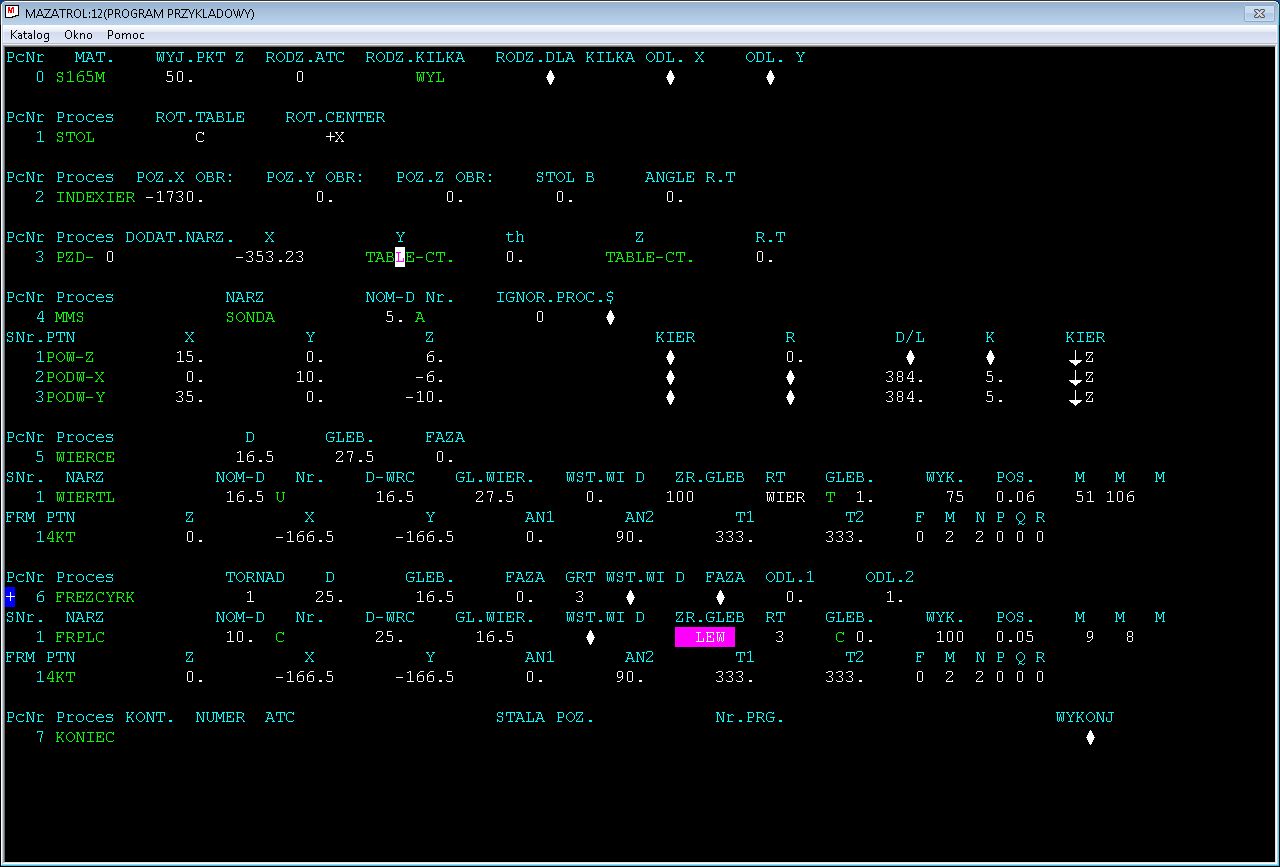This screenshot has width=1280, height=867.
Task: Click WYL tool type value
Action: coord(430,77)
